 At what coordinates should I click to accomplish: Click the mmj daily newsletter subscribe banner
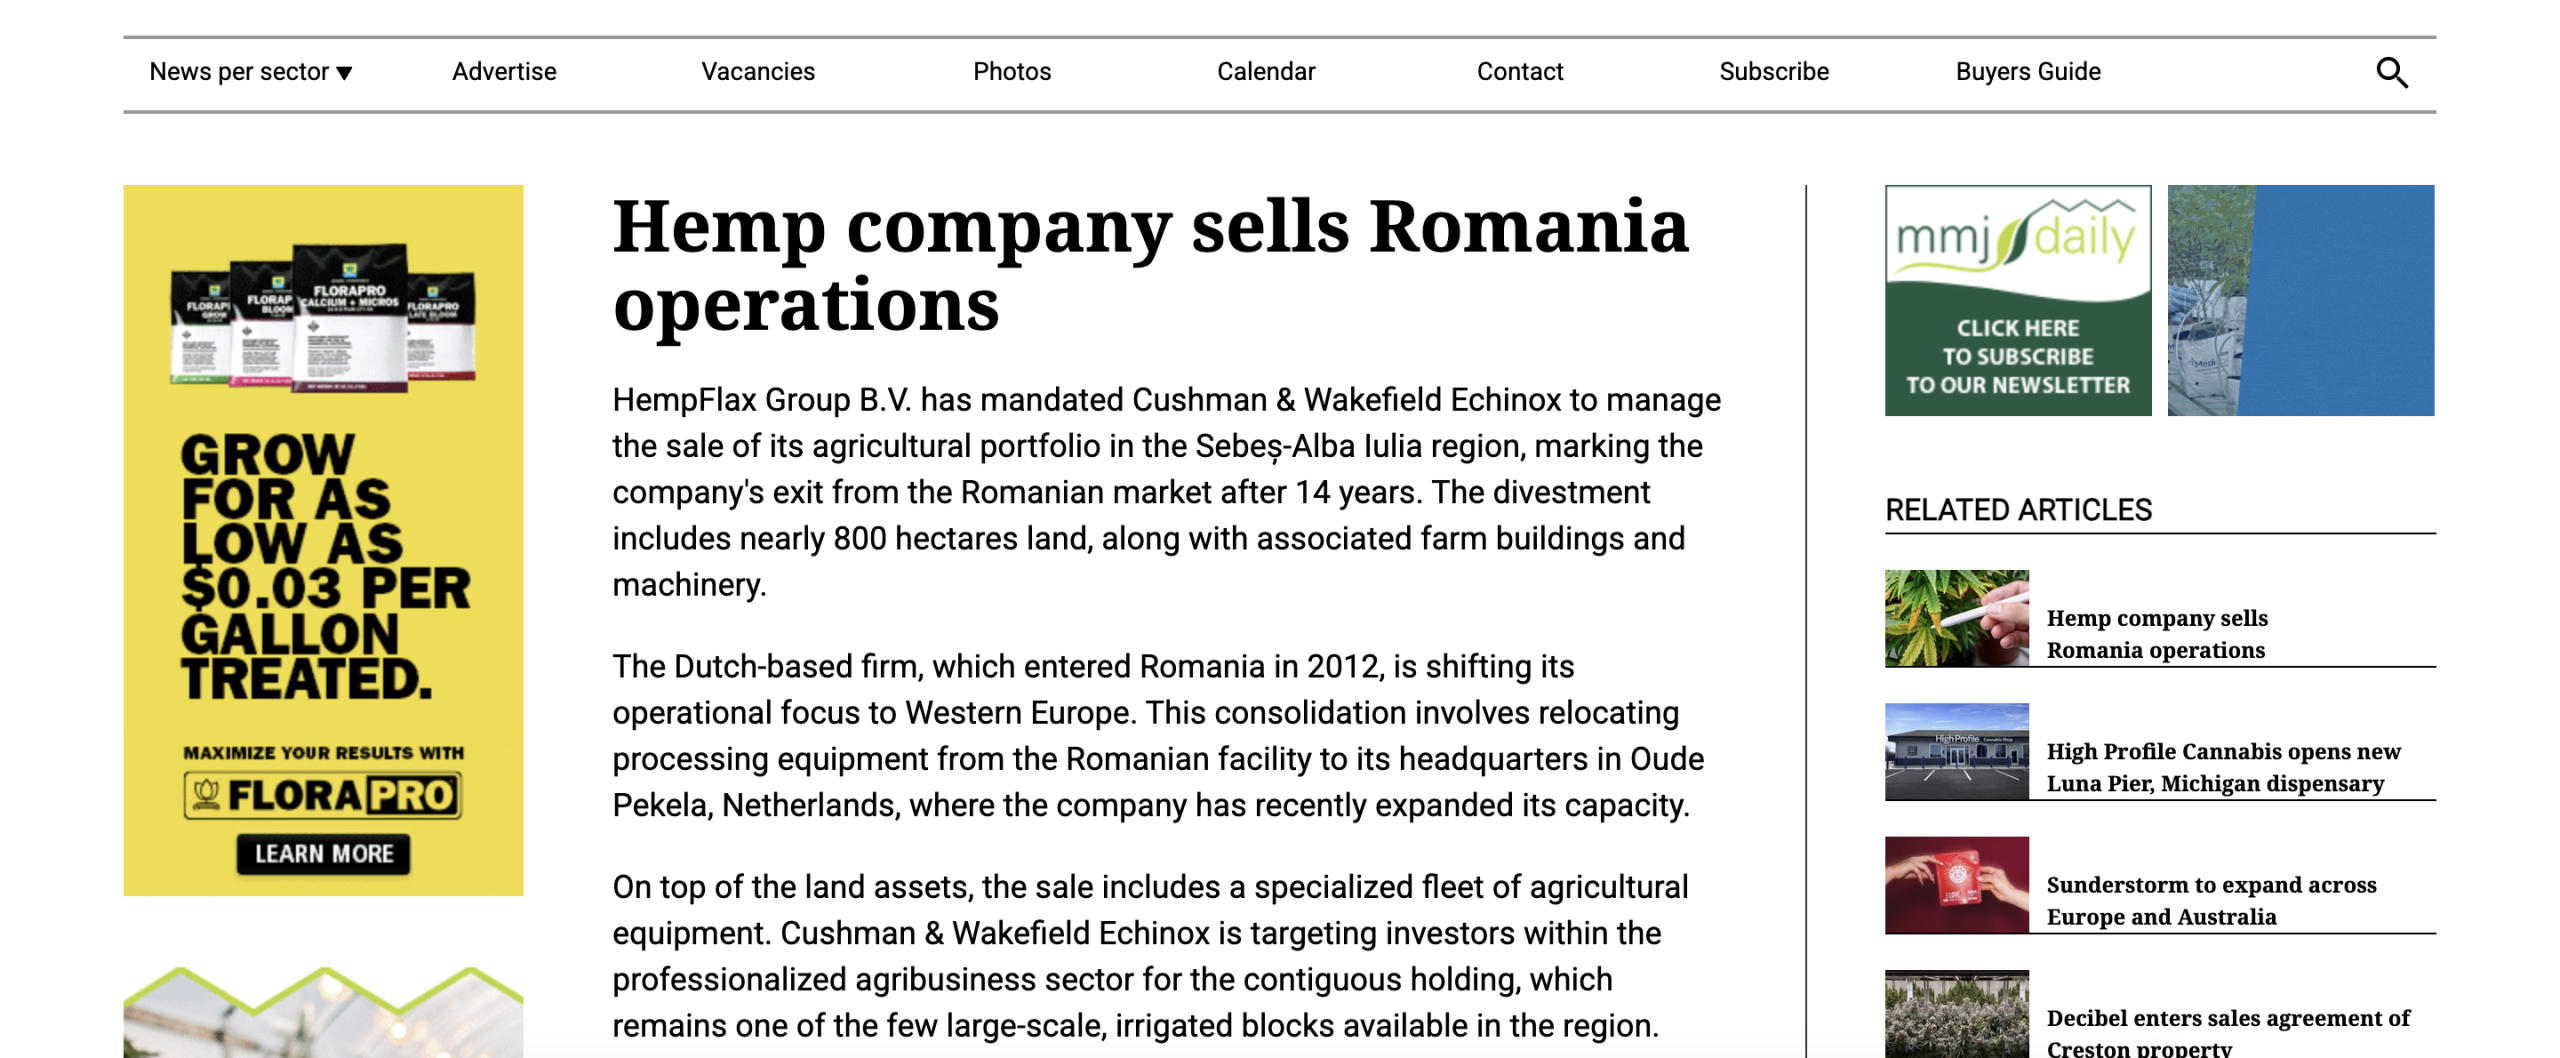click(x=2017, y=300)
